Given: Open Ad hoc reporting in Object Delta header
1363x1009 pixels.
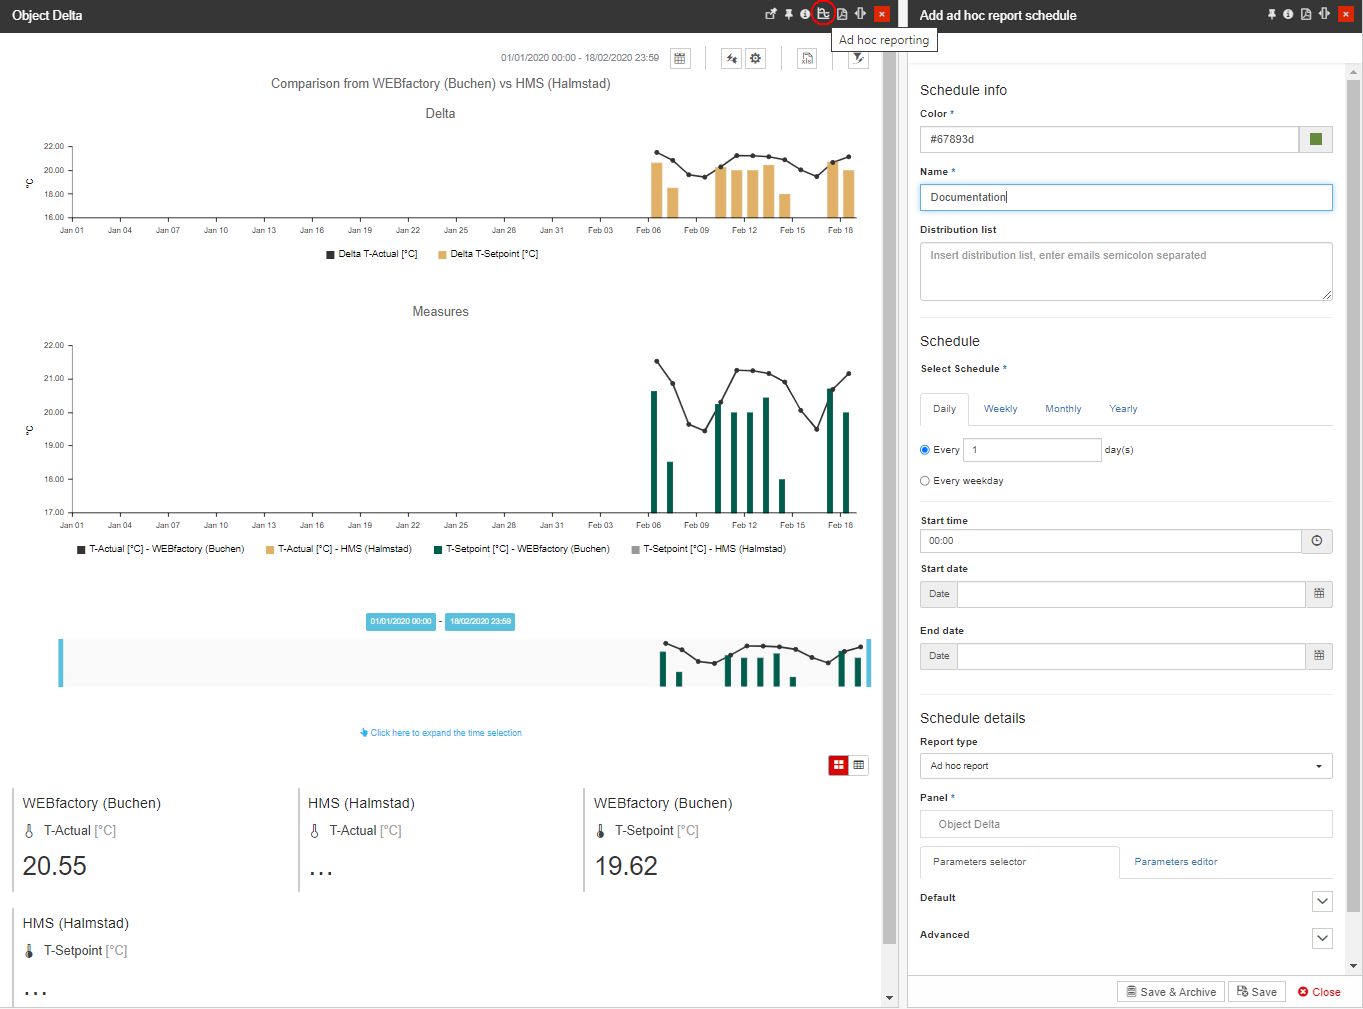Looking at the screenshot, I should (823, 14).
